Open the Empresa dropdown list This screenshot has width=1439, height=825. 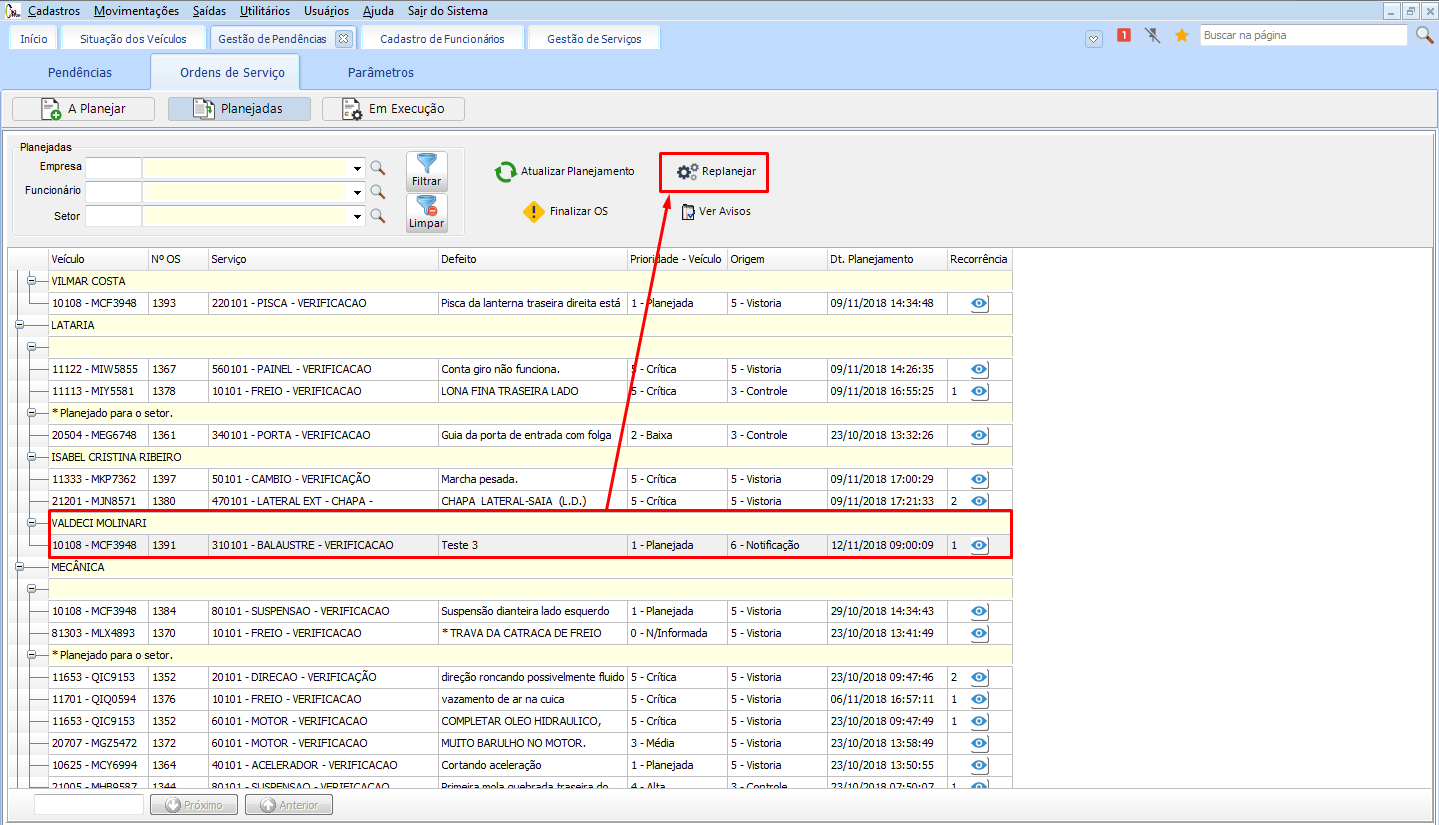click(357, 168)
